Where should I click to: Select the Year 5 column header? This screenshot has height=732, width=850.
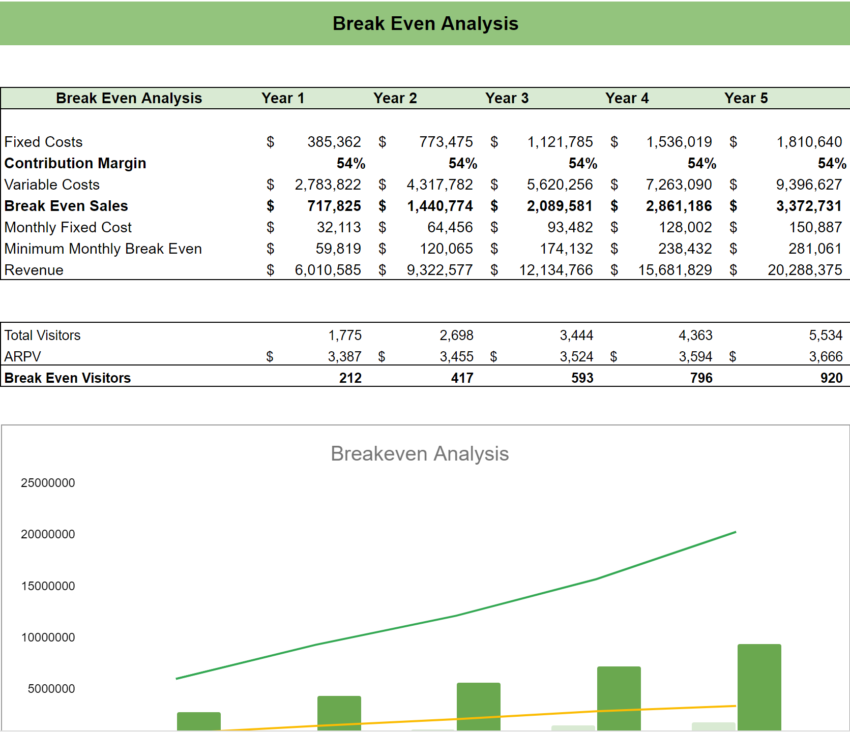(746, 98)
